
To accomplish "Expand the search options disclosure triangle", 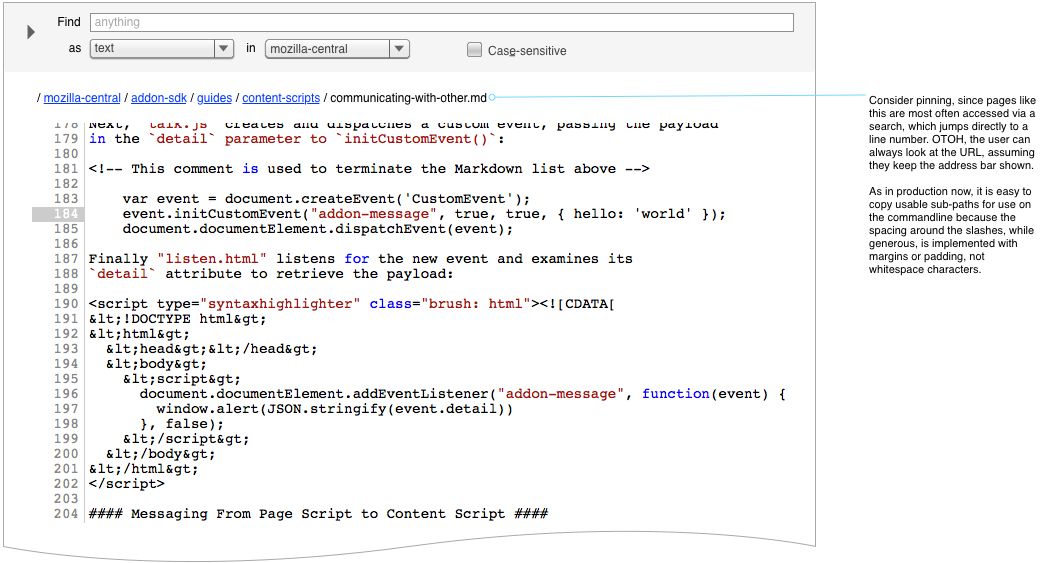I will pyautogui.click(x=31, y=32).
